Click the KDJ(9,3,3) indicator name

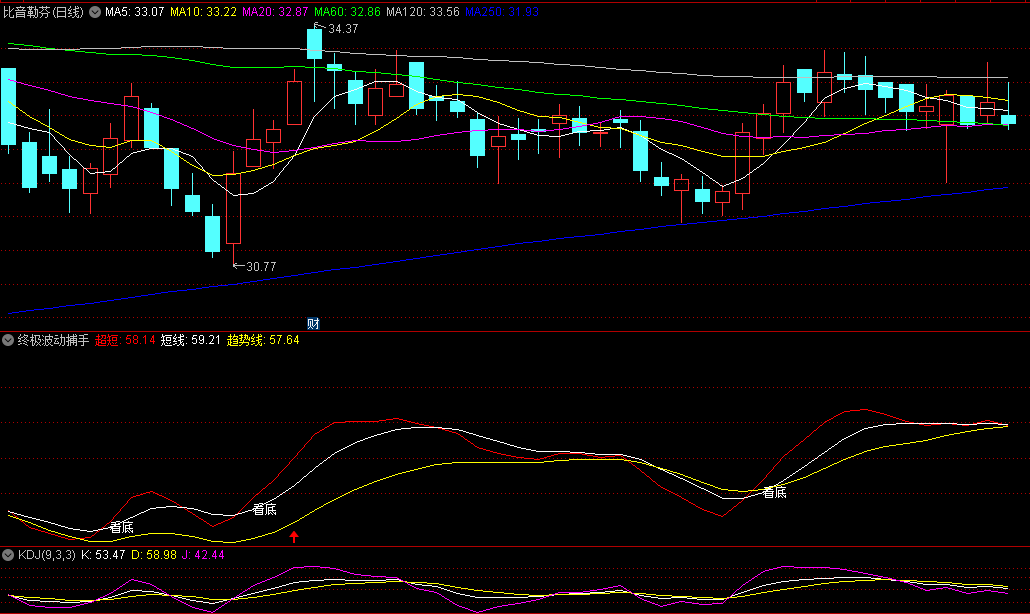pyautogui.click(x=47, y=555)
